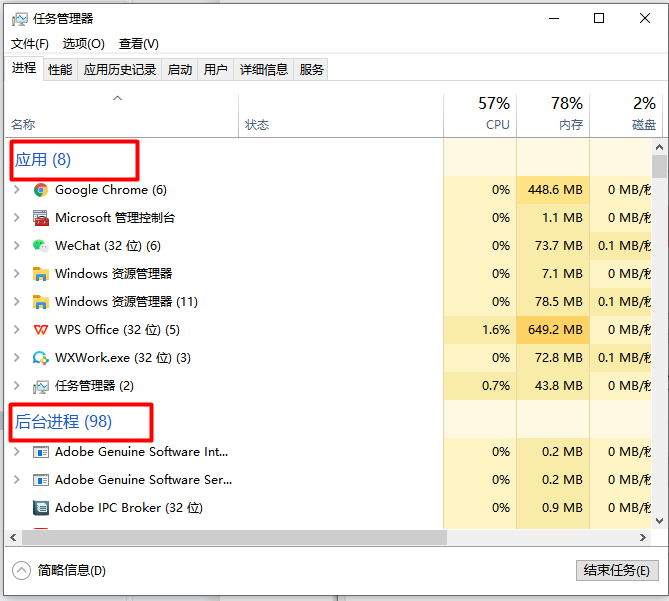The height and width of the screenshot is (601, 669).
Task: Switch to the 性能 tab
Action: 60,70
